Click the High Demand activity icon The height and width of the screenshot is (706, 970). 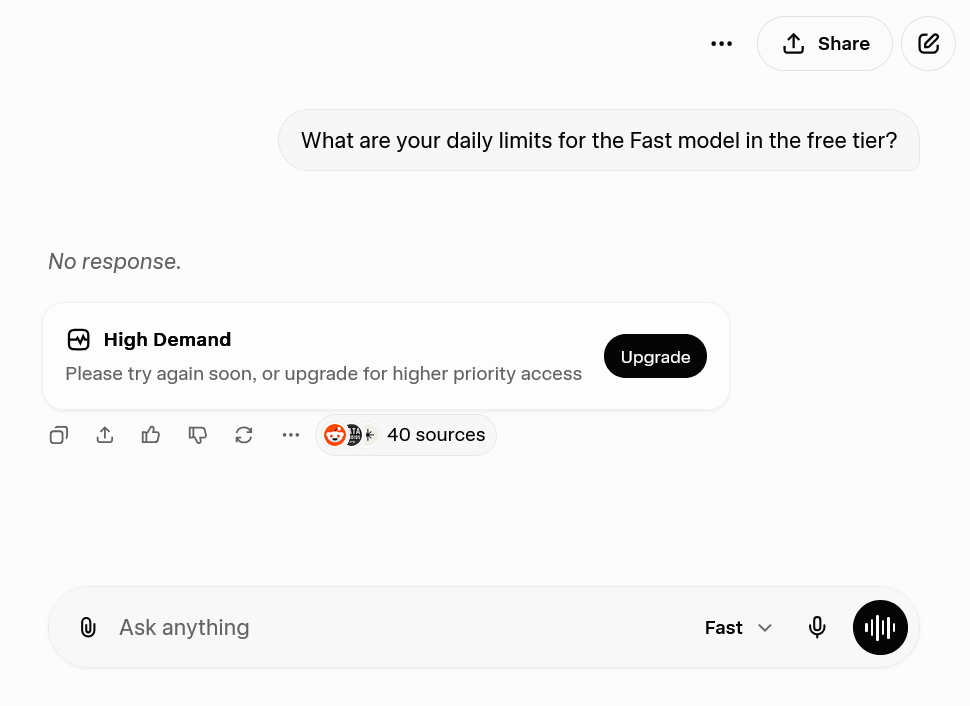point(79,340)
